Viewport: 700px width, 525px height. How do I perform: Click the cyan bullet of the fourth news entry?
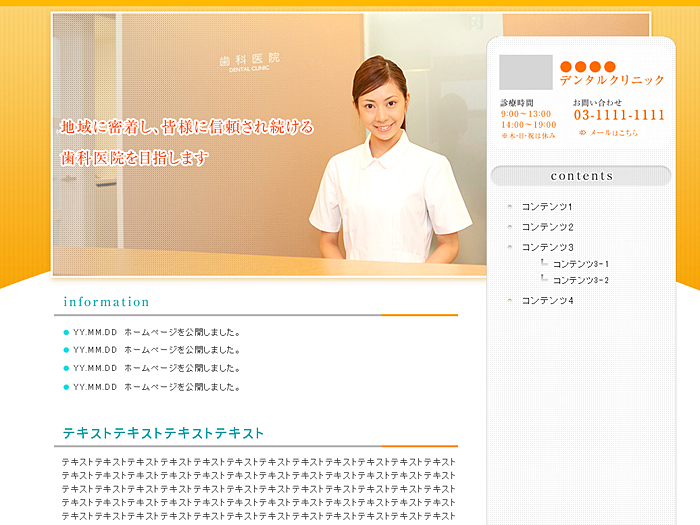tap(66, 387)
